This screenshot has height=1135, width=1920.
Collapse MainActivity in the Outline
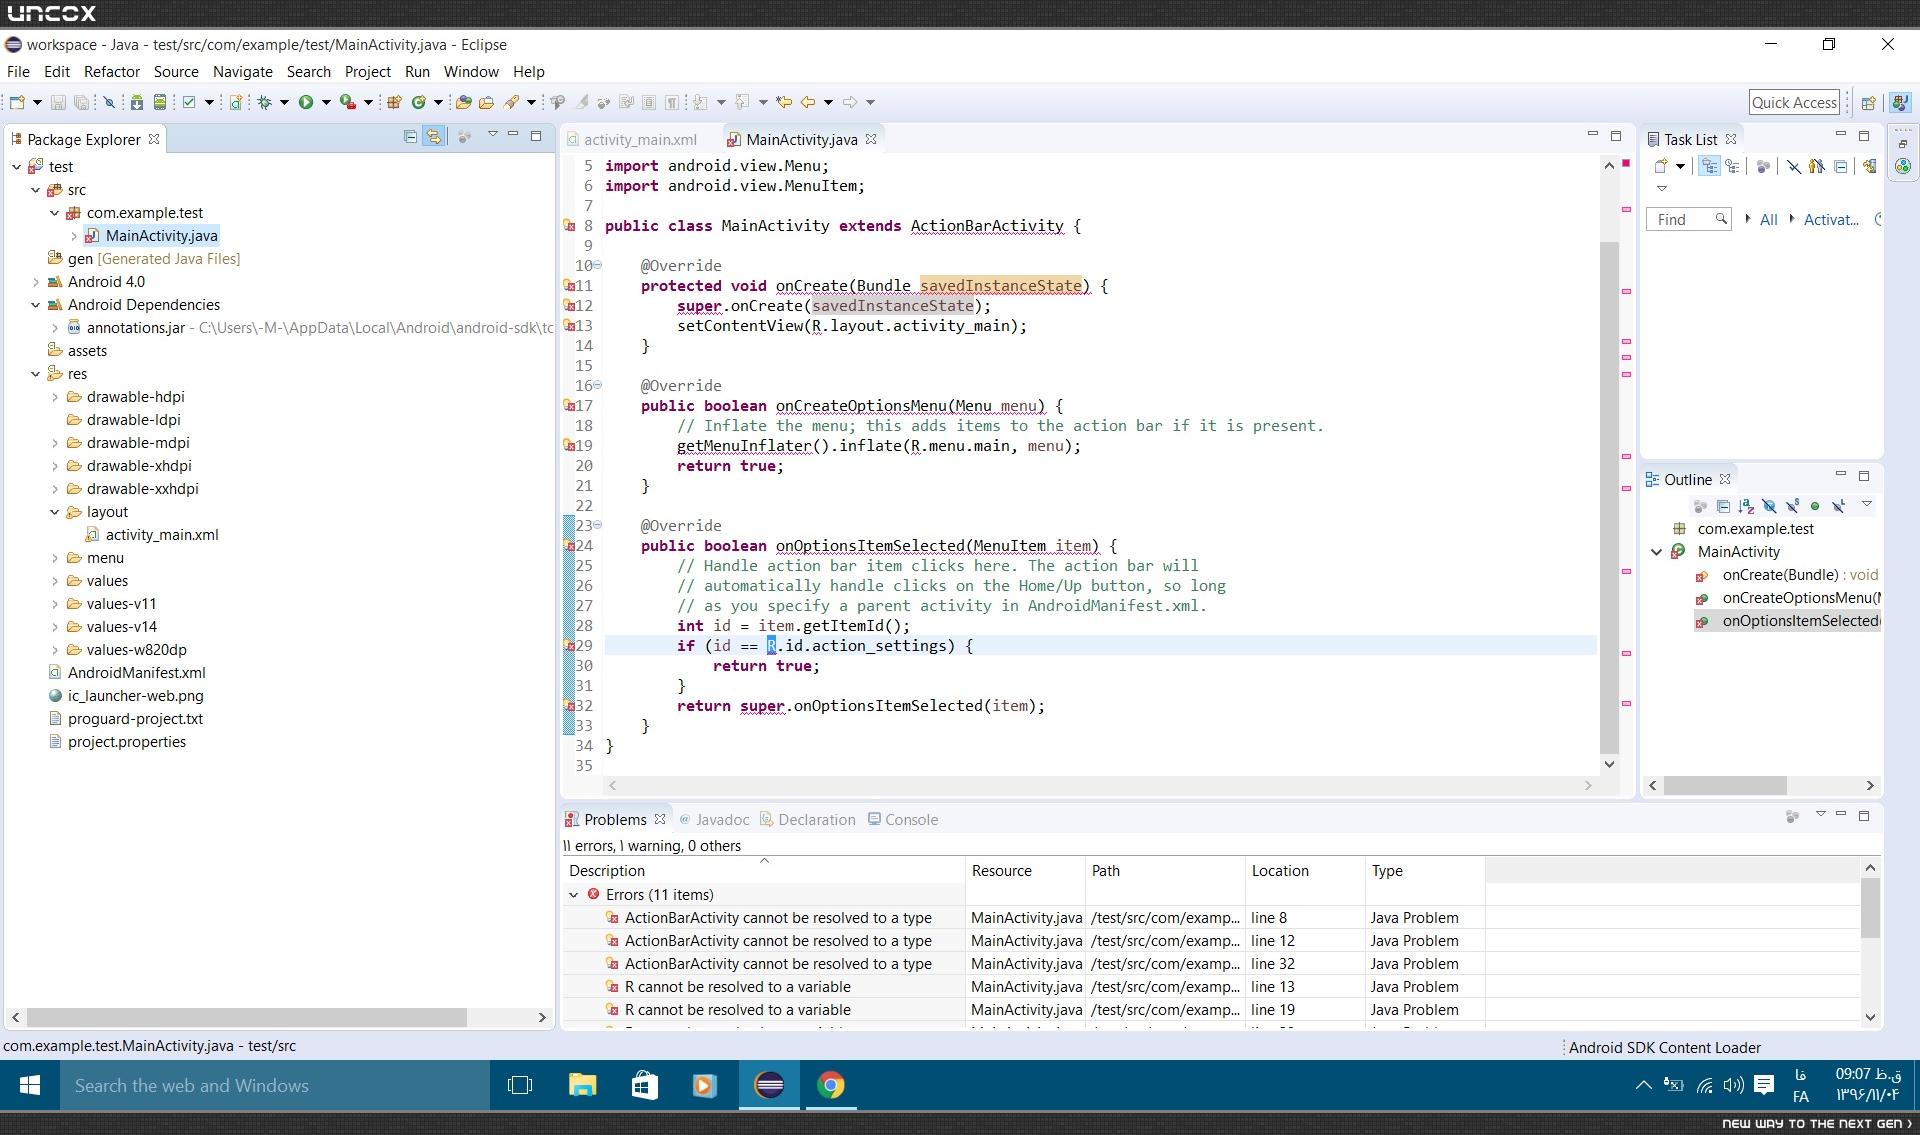click(1657, 552)
